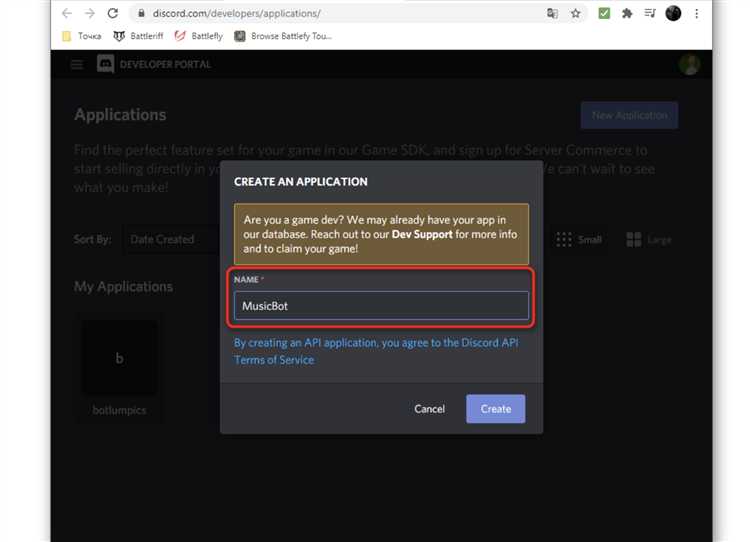The image size is (750, 542).
Task: Open the Dev Support link
Action: 422,234
